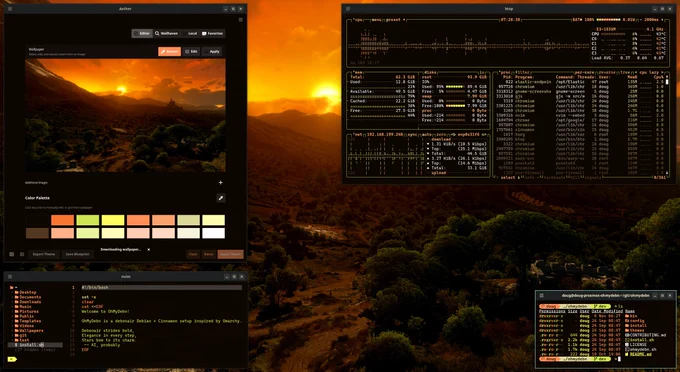Add an additional image with the plus icon
Image resolution: width=680 pixels, height=372 pixels.
[221, 183]
